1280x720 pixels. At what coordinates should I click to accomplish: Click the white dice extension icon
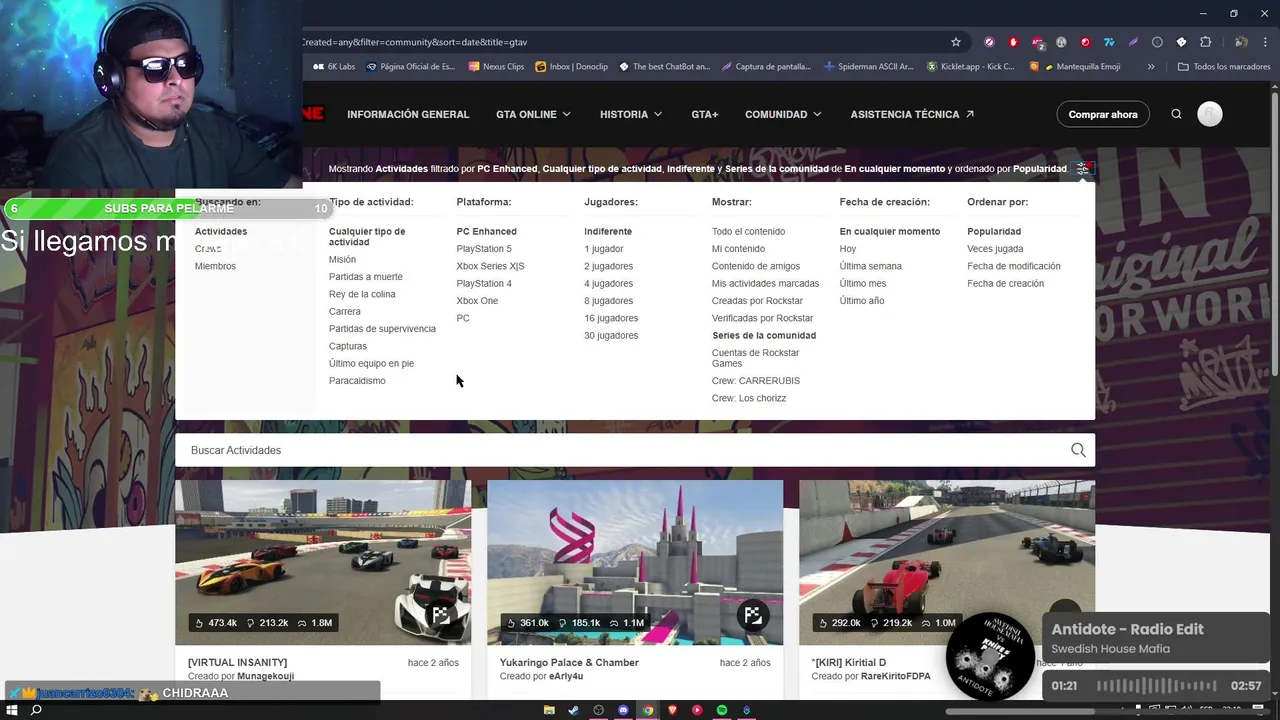click(1181, 42)
